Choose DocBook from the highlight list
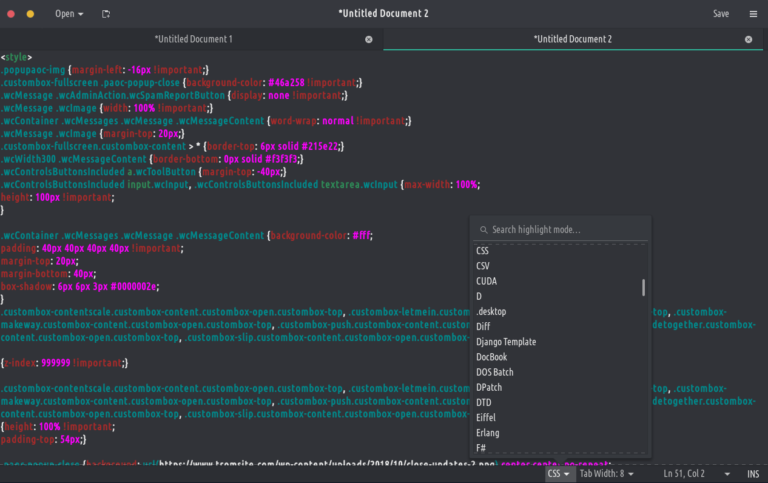 (x=492, y=357)
